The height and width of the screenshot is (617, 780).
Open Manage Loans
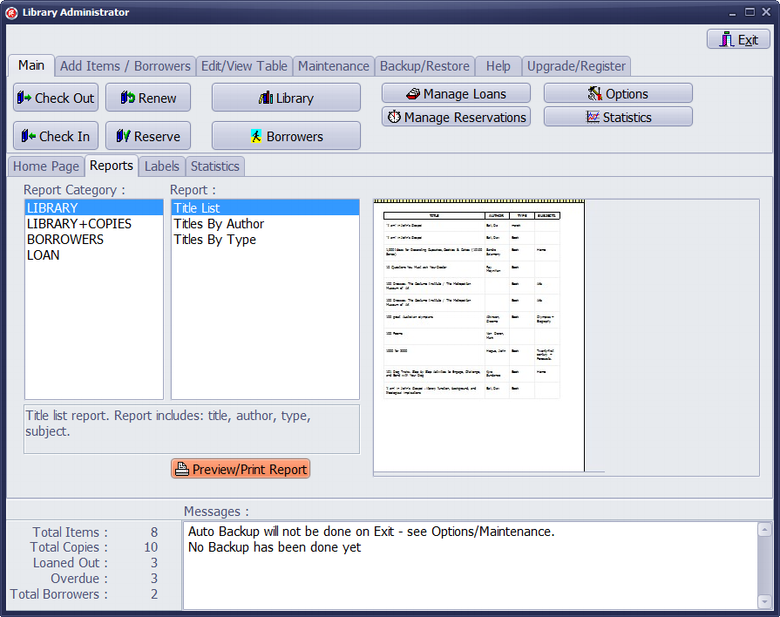click(x=455, y=94)
